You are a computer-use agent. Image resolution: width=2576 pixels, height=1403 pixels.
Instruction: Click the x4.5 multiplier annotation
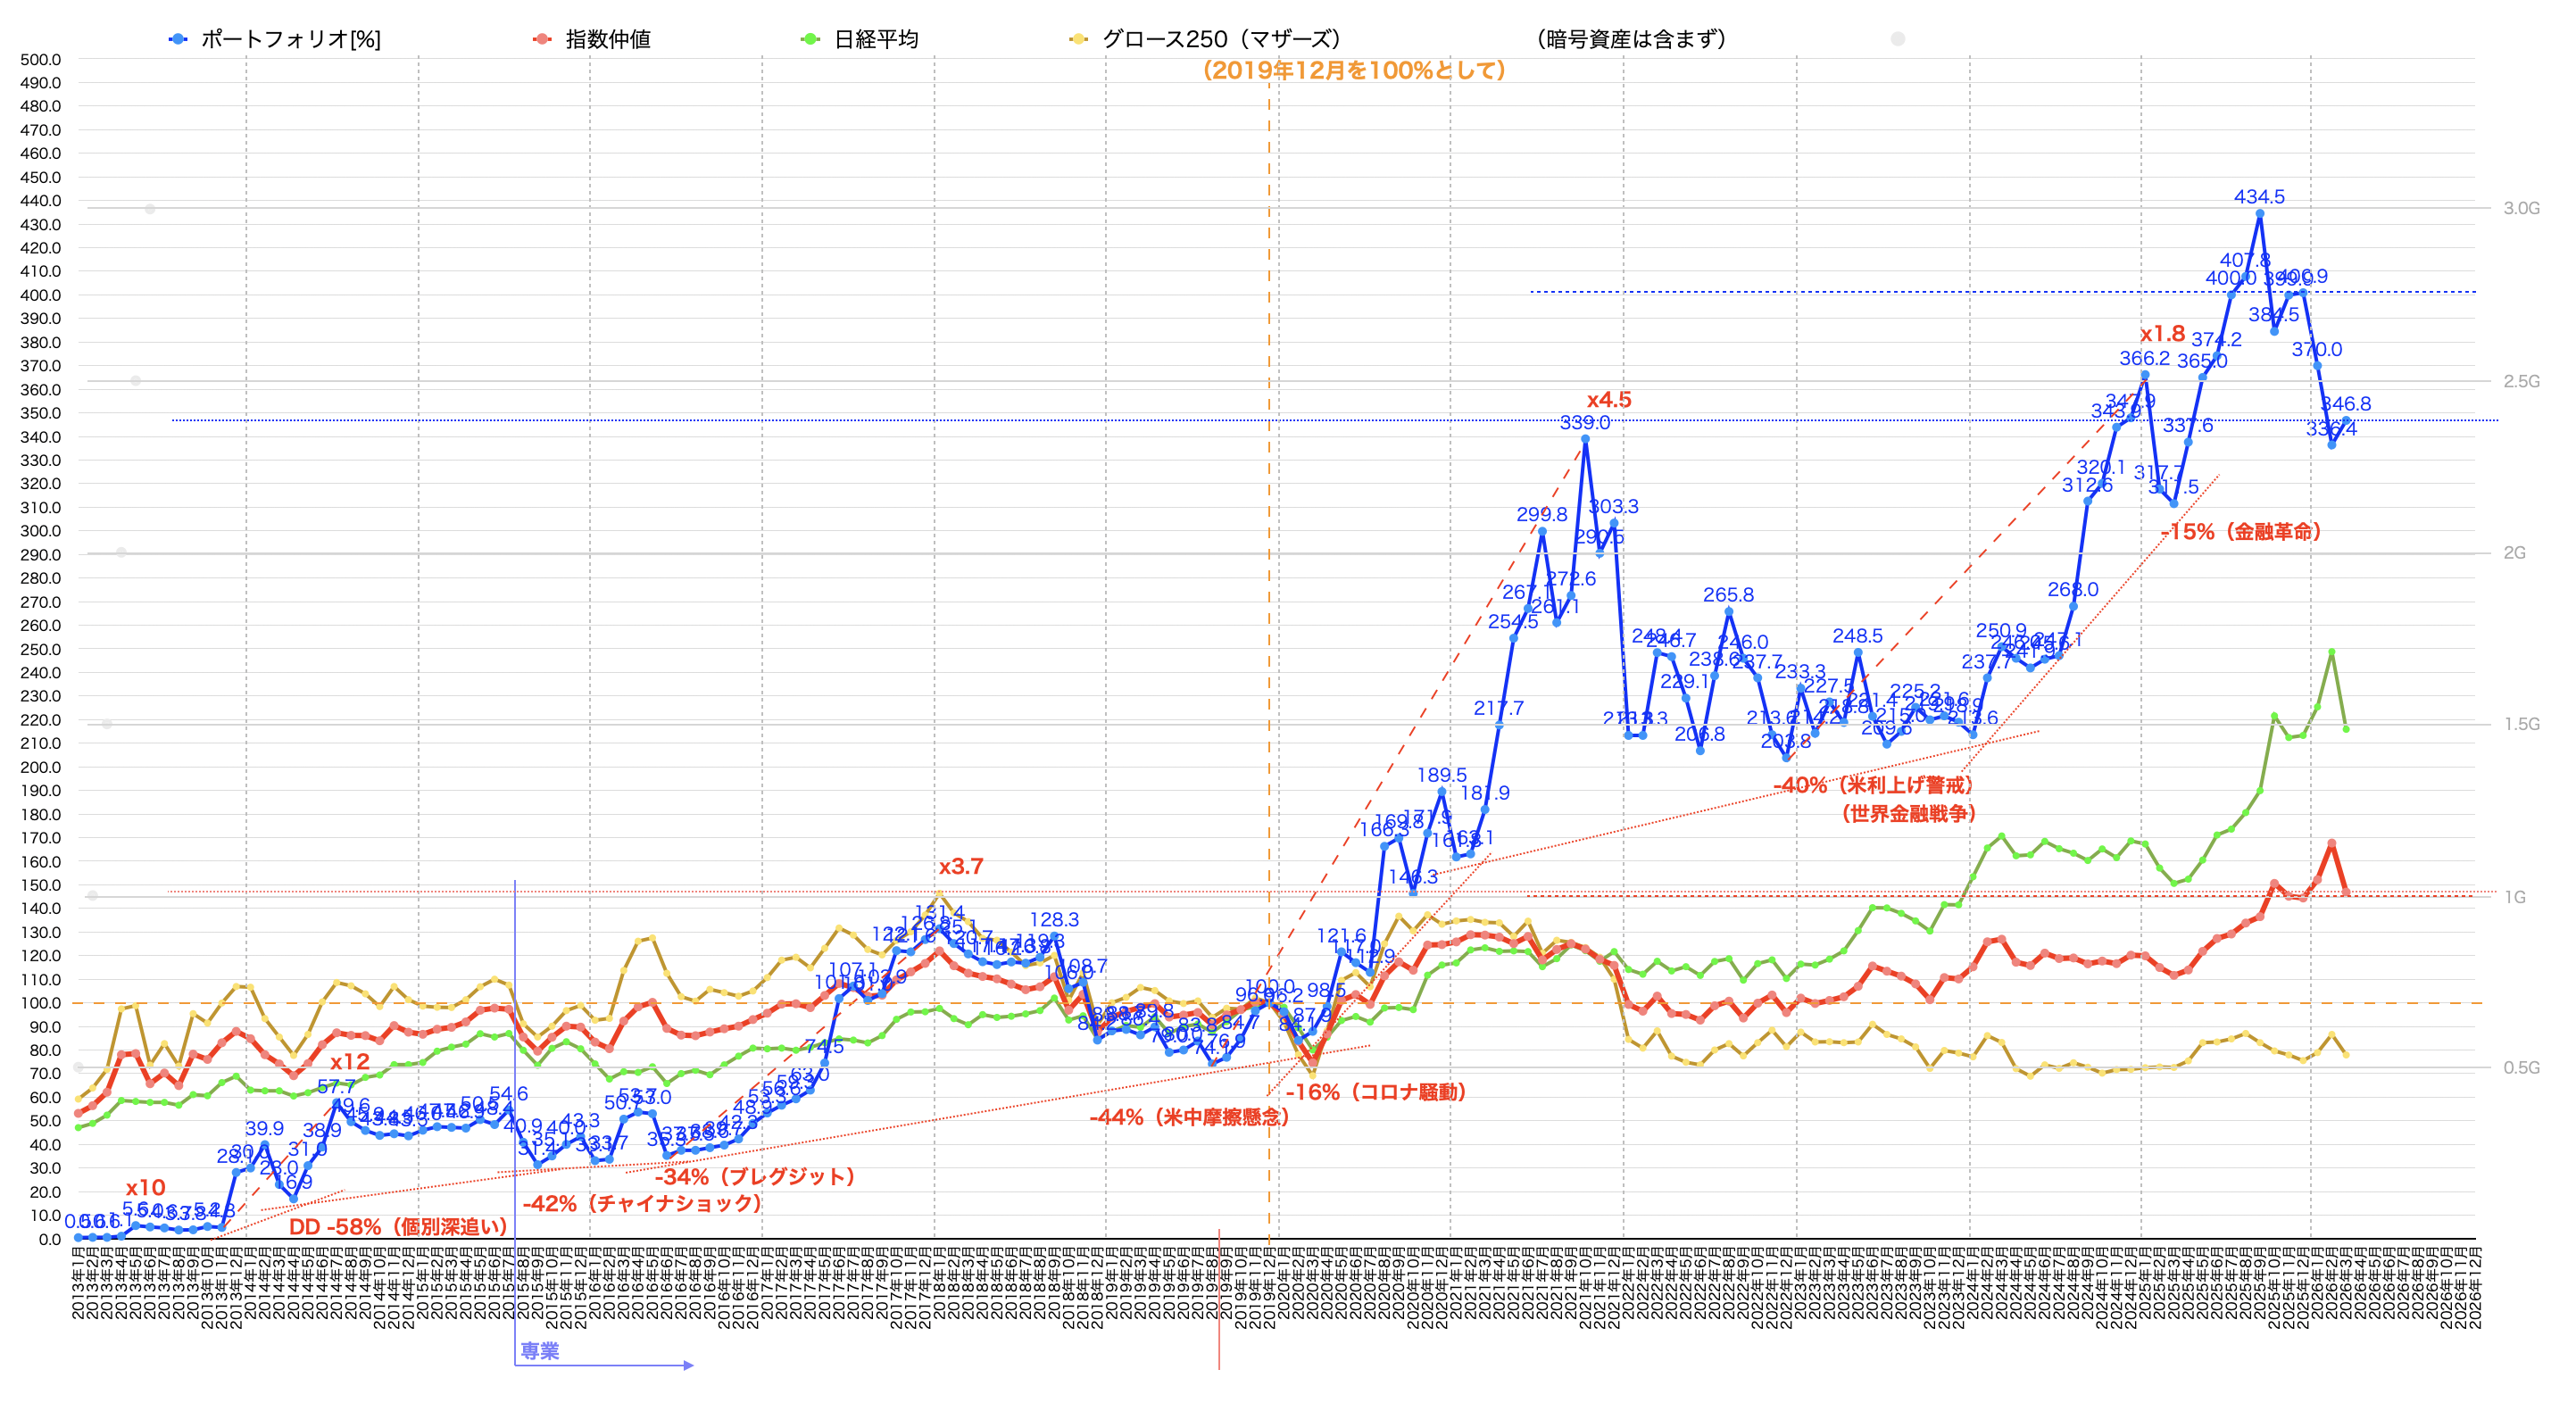click(1609, 400)
